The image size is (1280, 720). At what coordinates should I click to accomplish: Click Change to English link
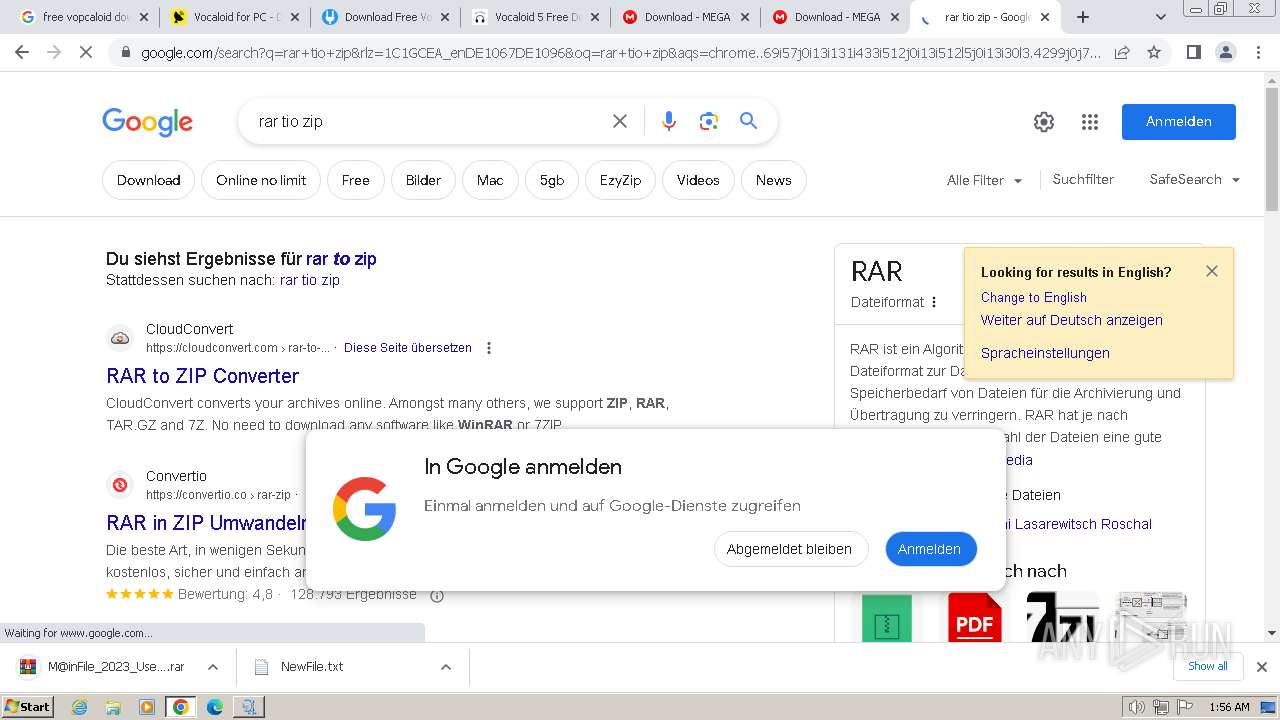[x=1033, y=298]
